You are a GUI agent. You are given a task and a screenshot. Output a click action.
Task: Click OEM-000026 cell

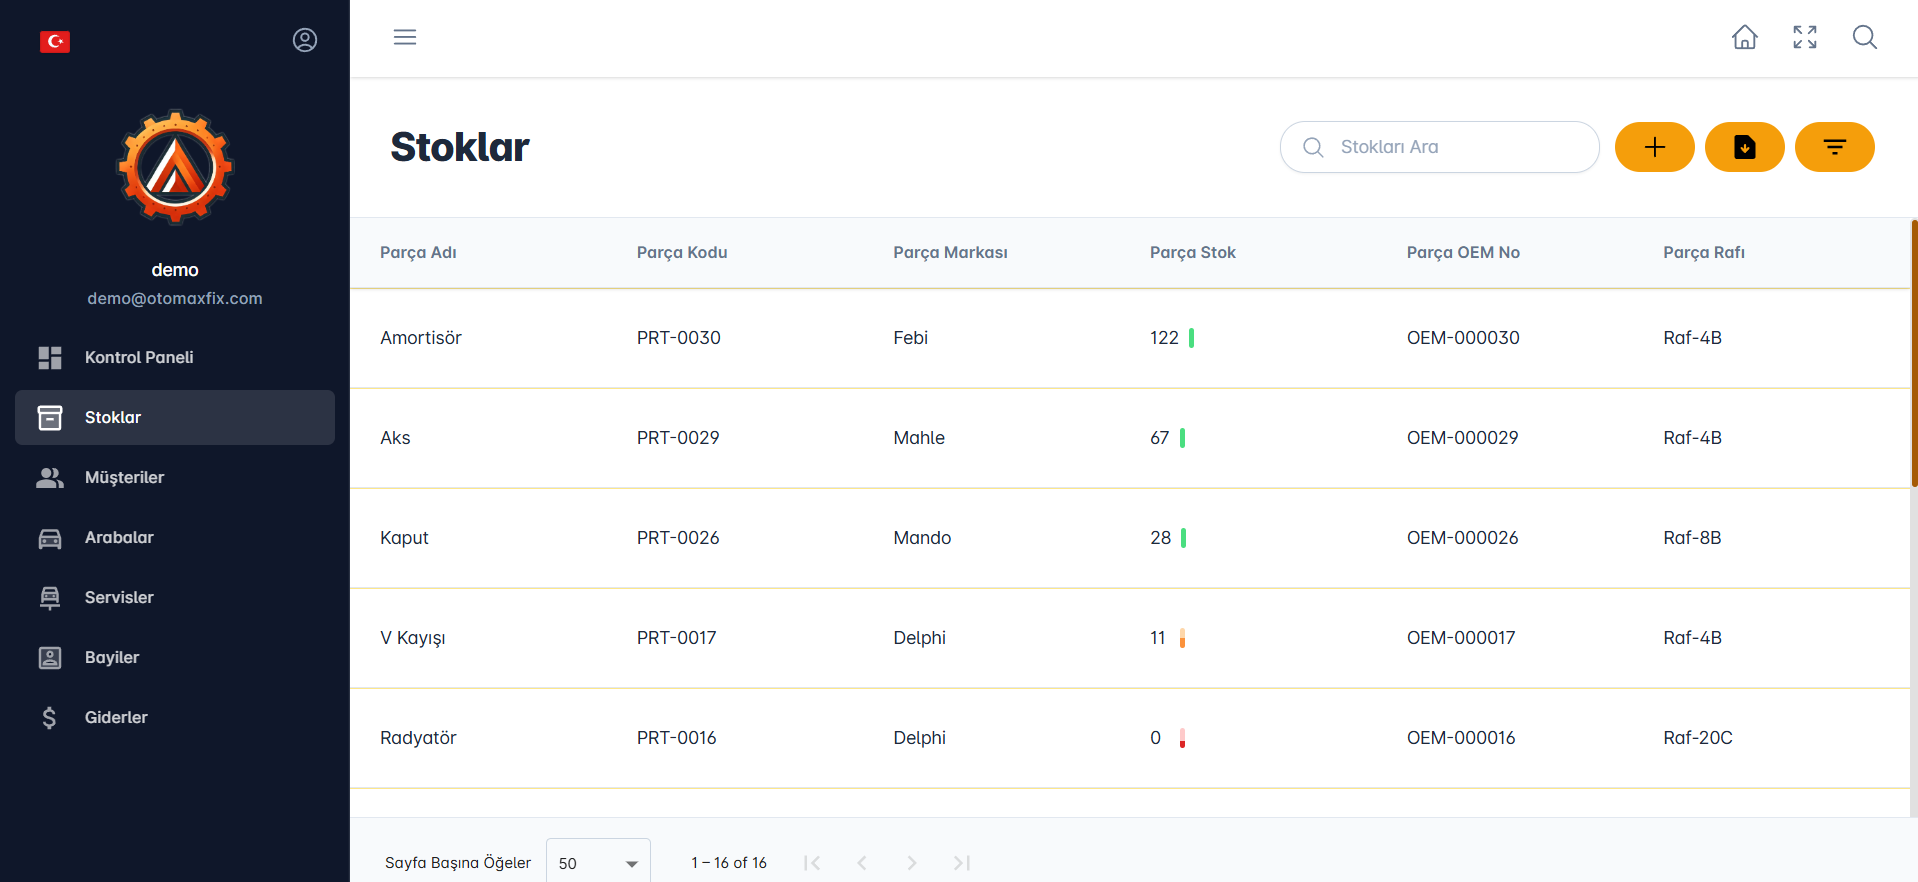1462,538
